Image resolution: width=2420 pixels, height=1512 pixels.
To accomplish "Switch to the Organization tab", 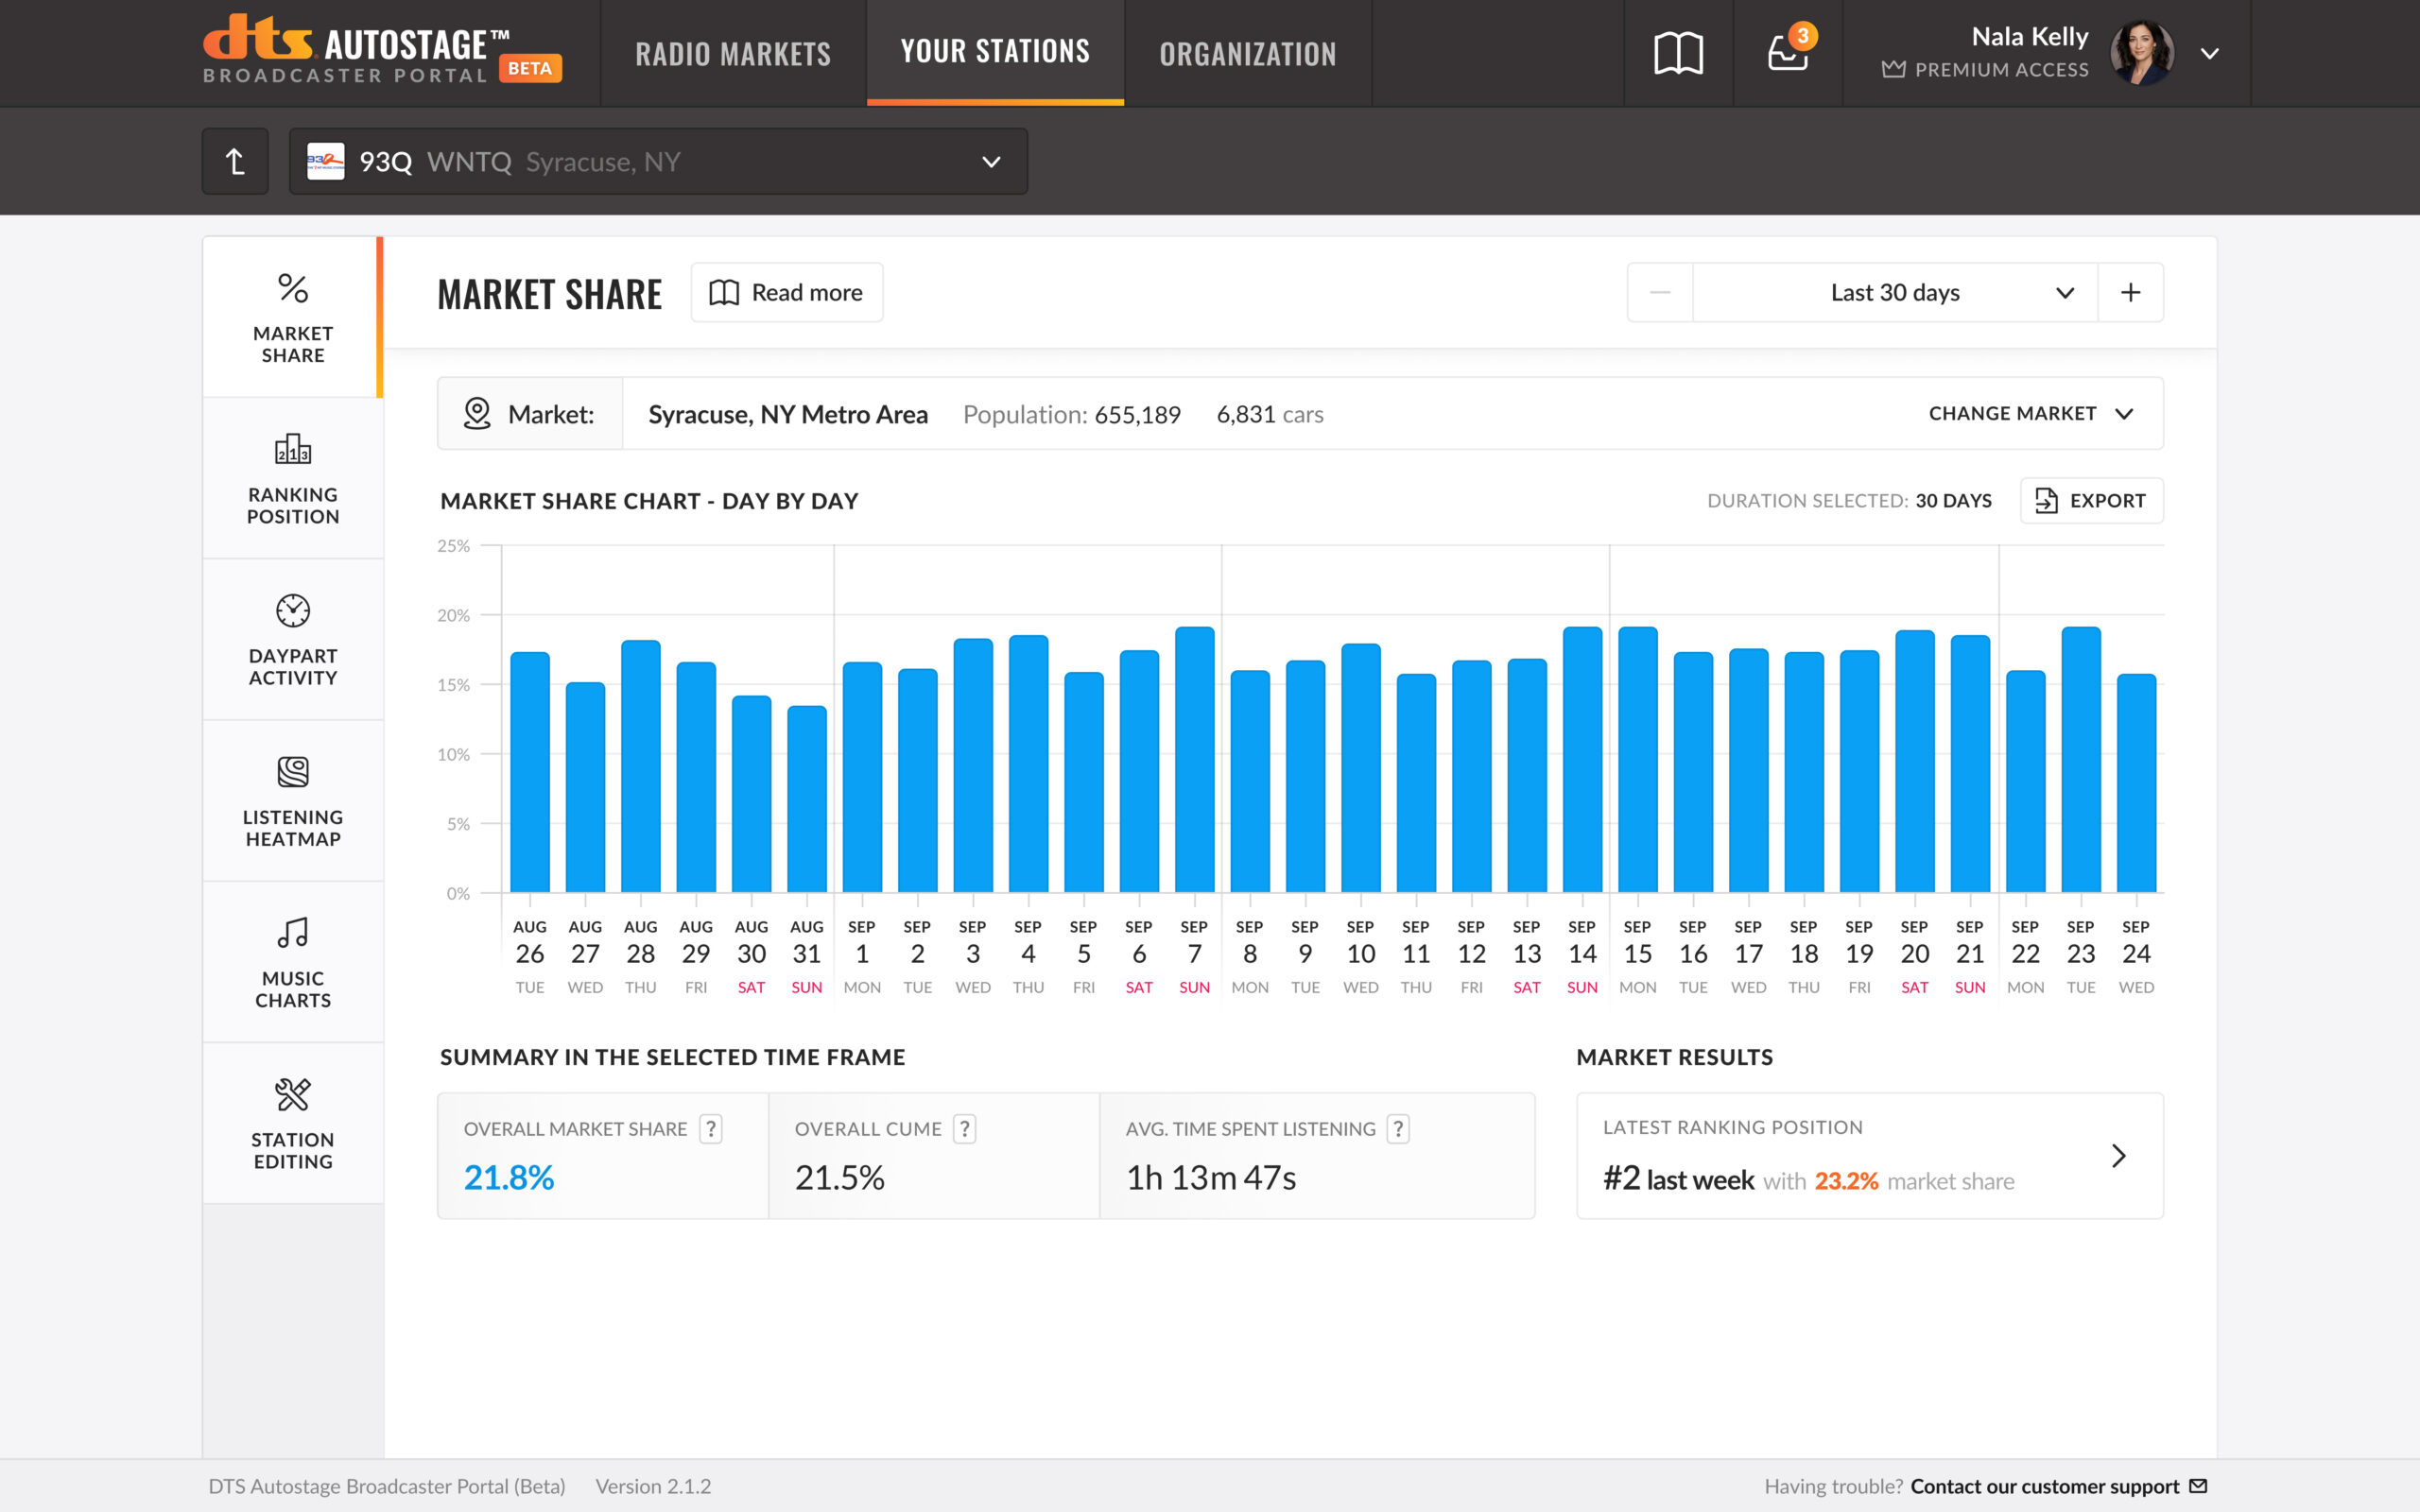I will (x=1247, y=53).
